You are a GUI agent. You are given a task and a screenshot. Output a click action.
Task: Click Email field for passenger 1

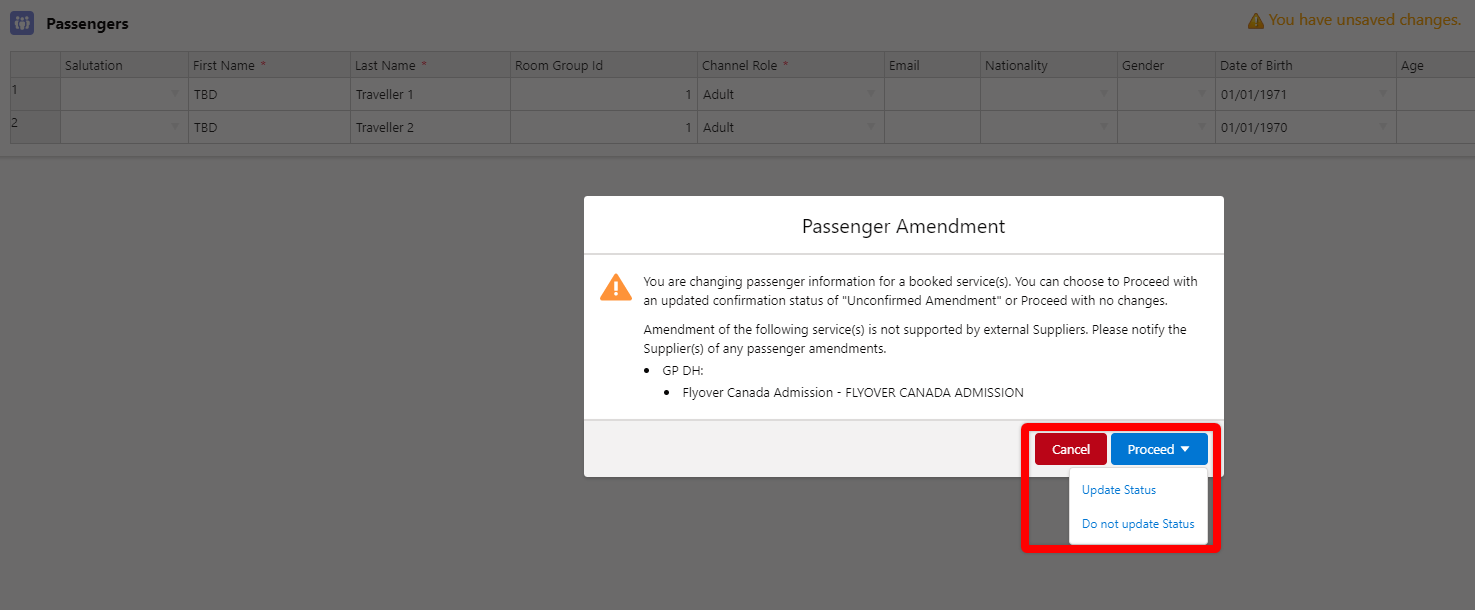click(932, 94)
